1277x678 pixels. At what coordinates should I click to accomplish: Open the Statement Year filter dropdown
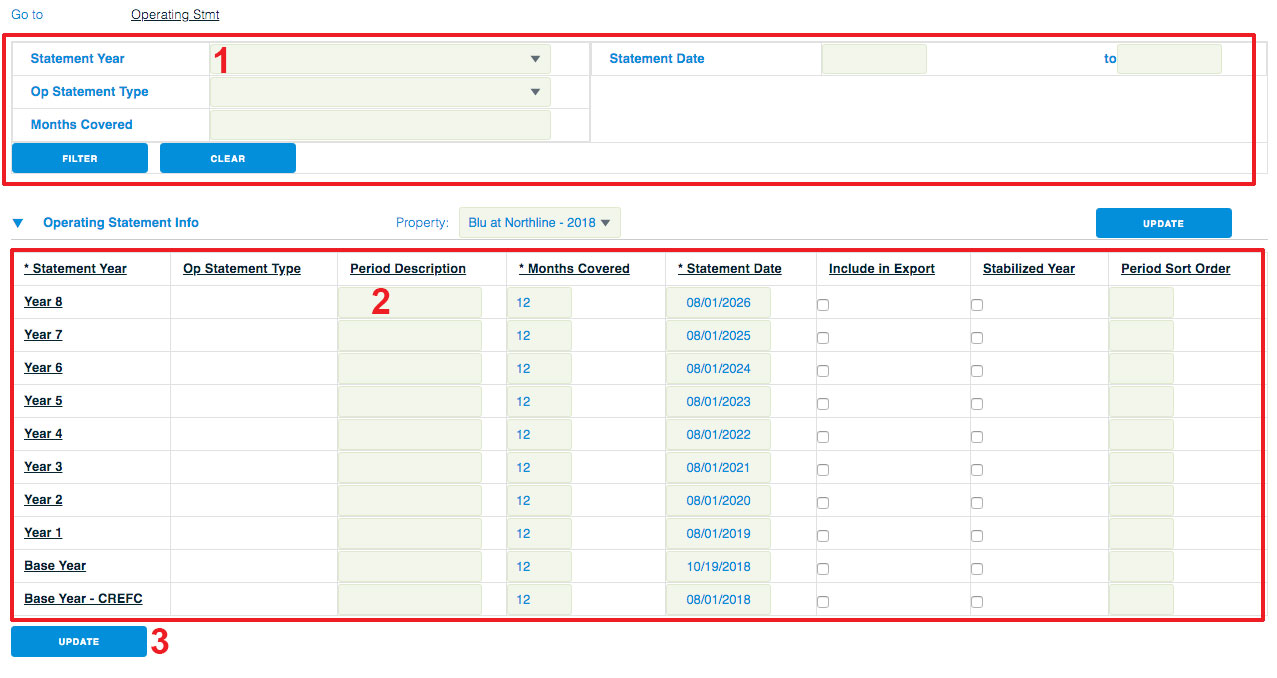[380, 59]
